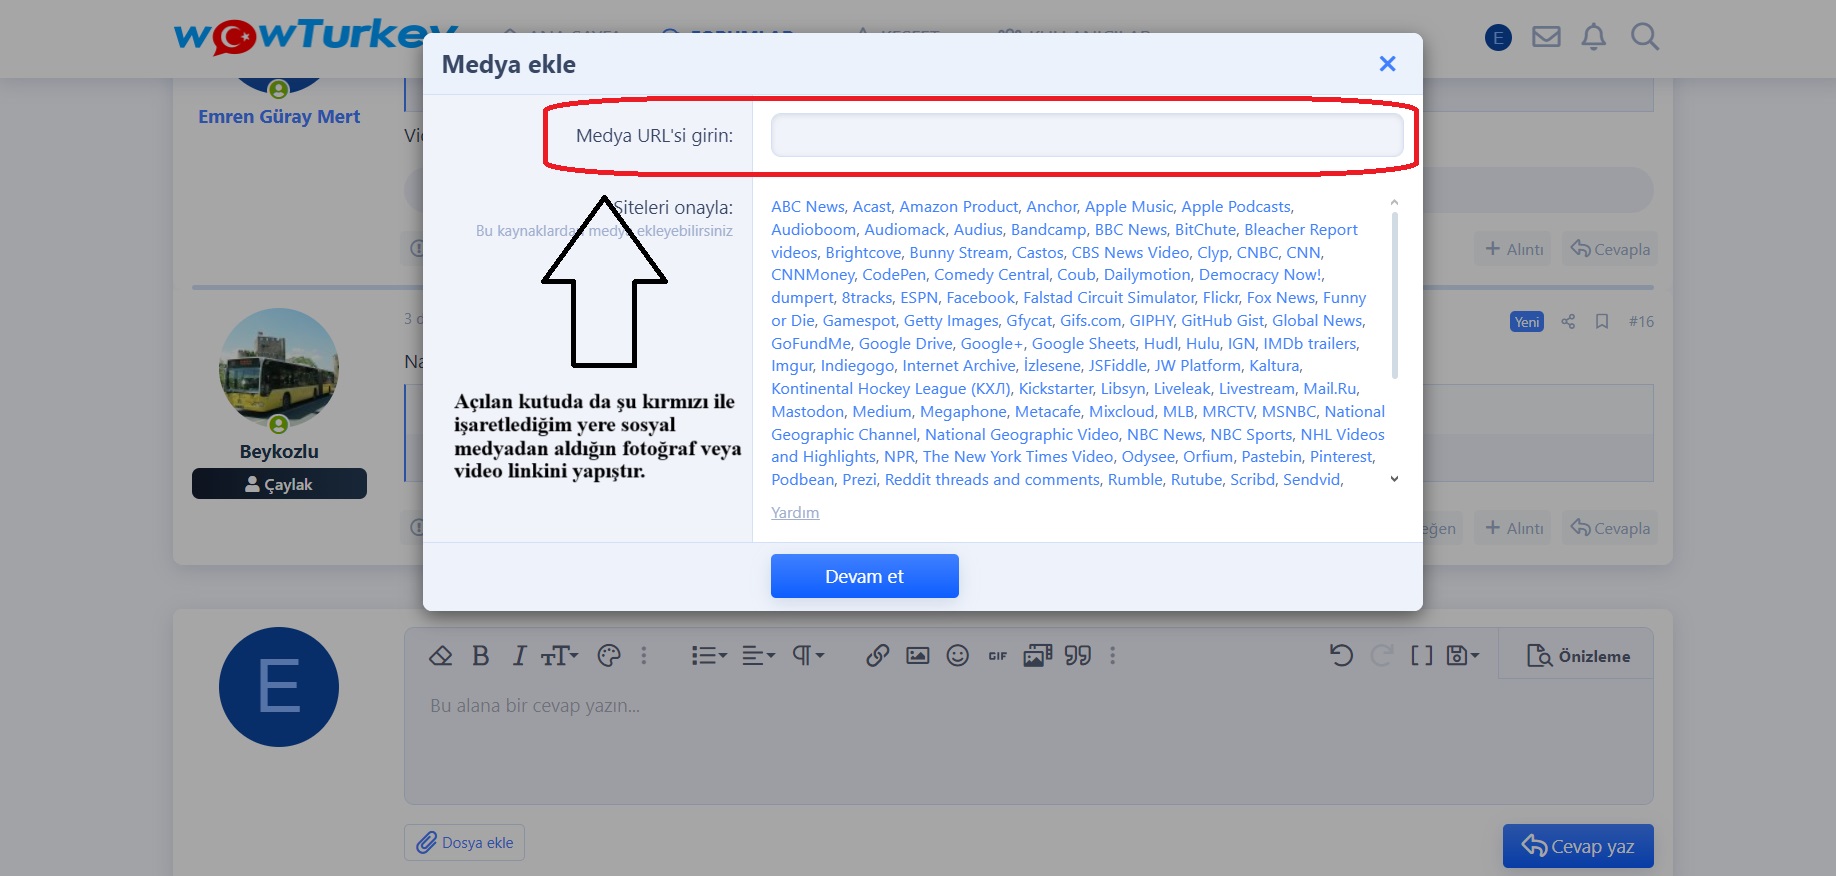Open the Yardım help link
Image resolution: width=1836 pixels, height=876 pixels.
[795, 512]
